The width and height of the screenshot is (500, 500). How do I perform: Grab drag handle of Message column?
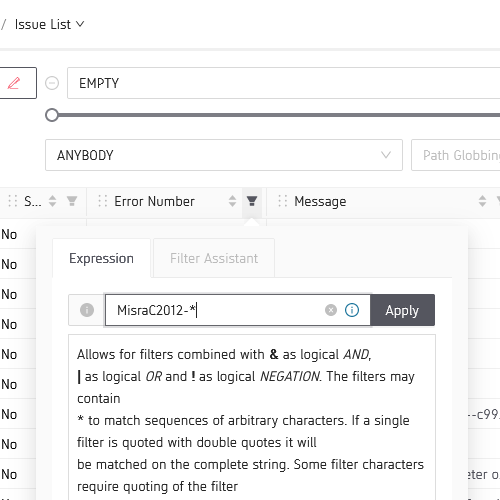click(x=282, y=201)
